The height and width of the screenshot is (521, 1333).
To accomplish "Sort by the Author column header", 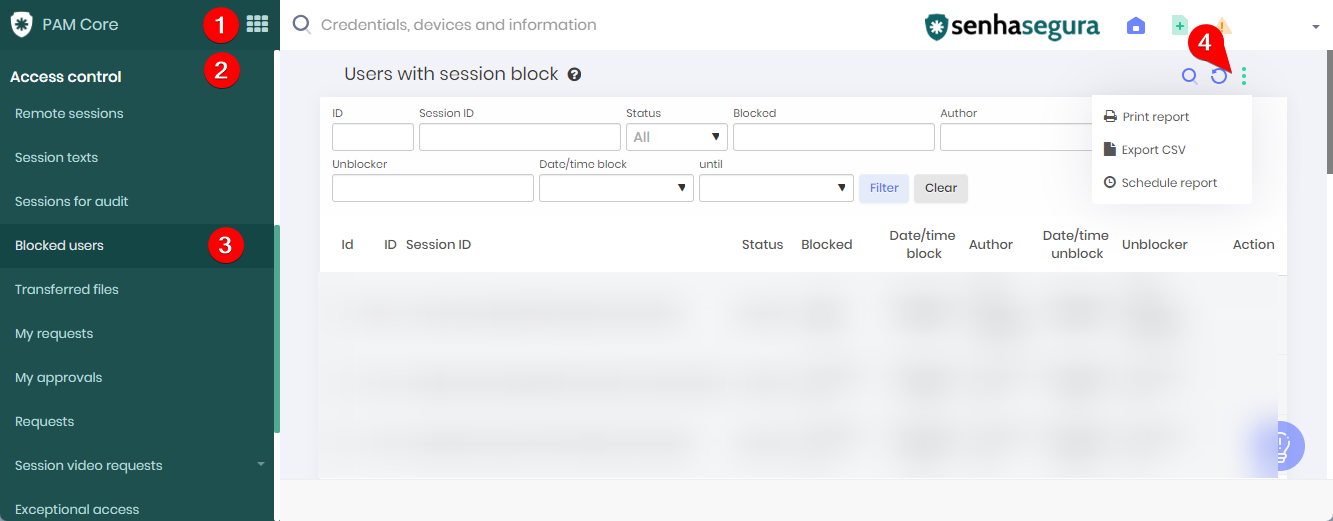I will [x=991, y=244].
